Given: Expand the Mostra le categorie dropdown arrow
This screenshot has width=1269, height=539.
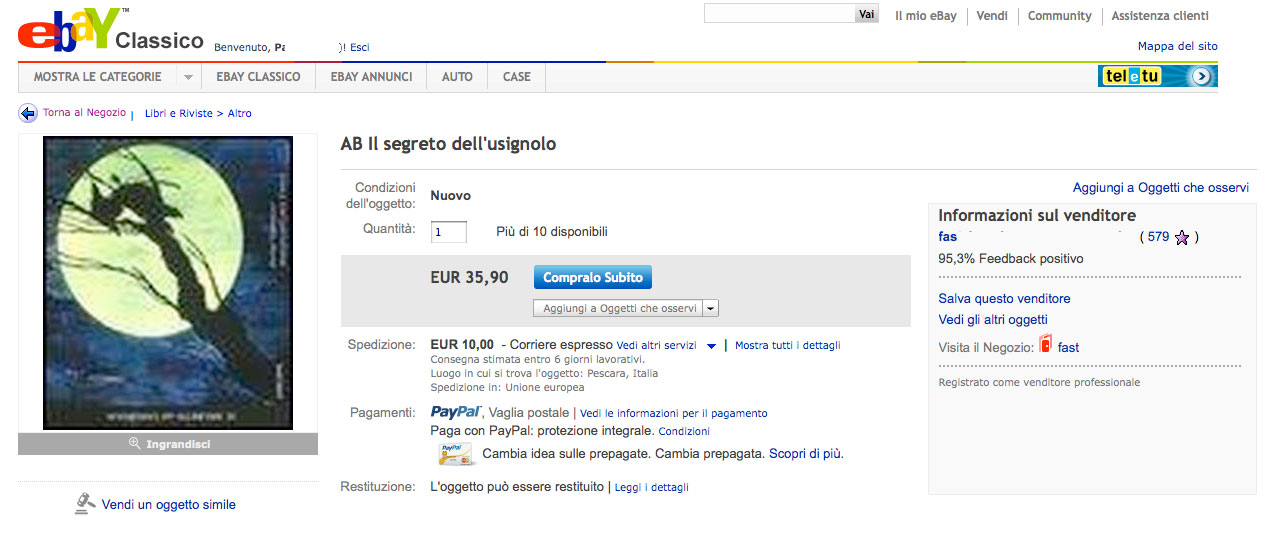Looking at the screenshot, I should click(187, 77).
